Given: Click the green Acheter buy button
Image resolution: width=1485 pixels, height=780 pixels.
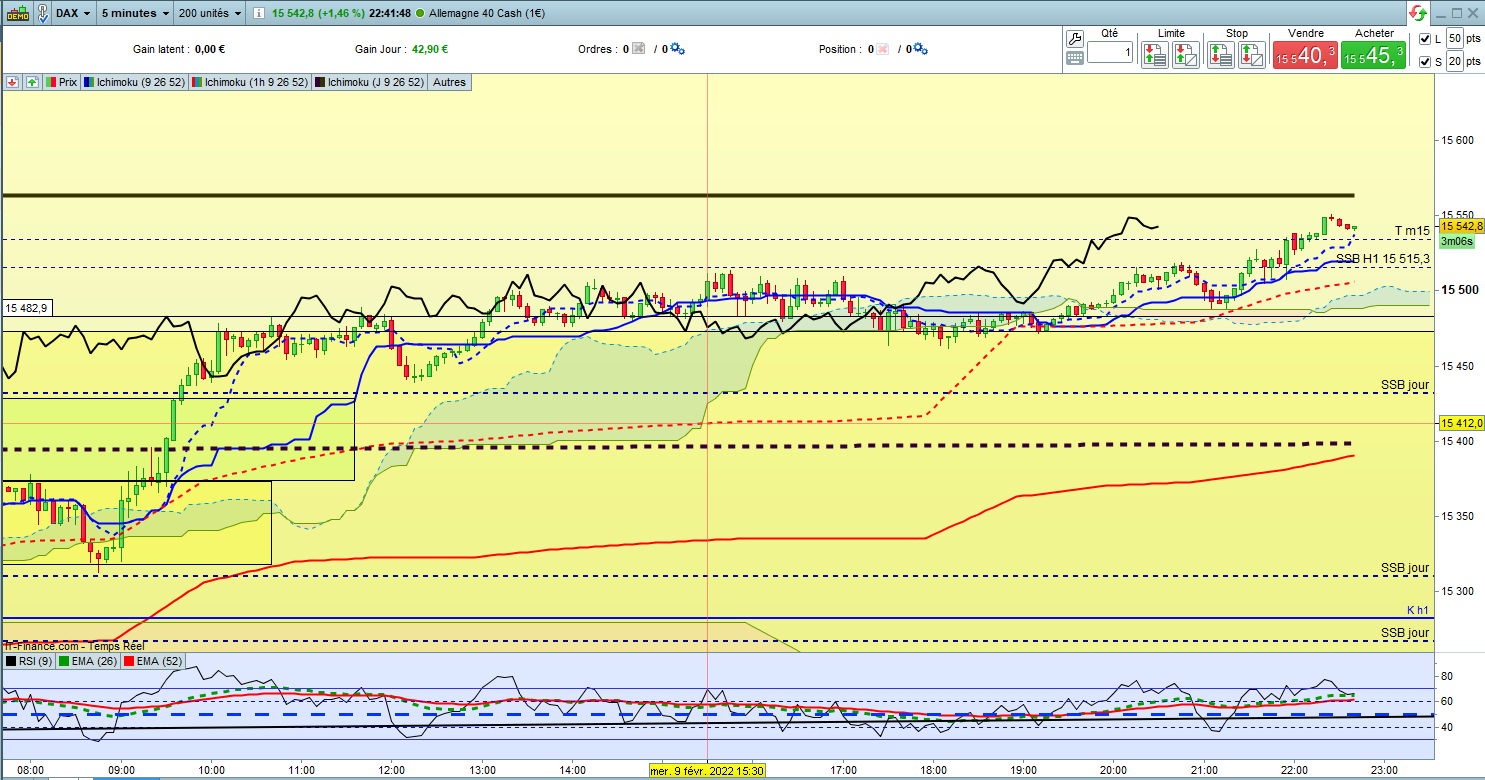Looking at the screenshot, I should click(1374, 56).
